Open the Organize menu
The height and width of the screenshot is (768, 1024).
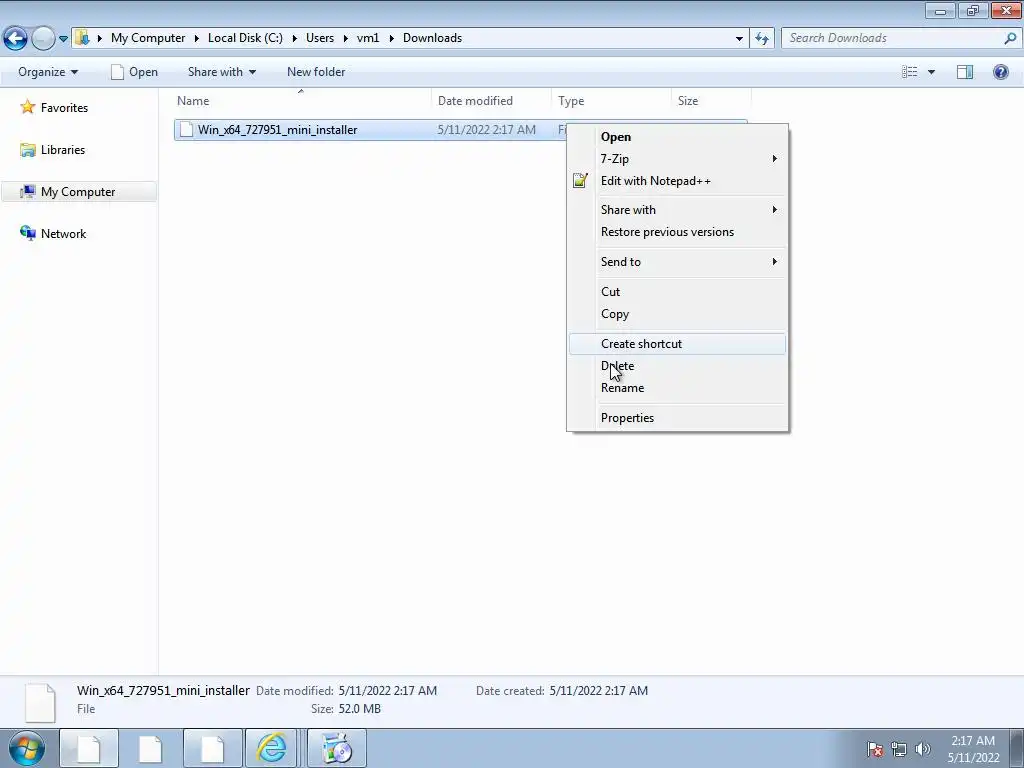tap(48, 72)
